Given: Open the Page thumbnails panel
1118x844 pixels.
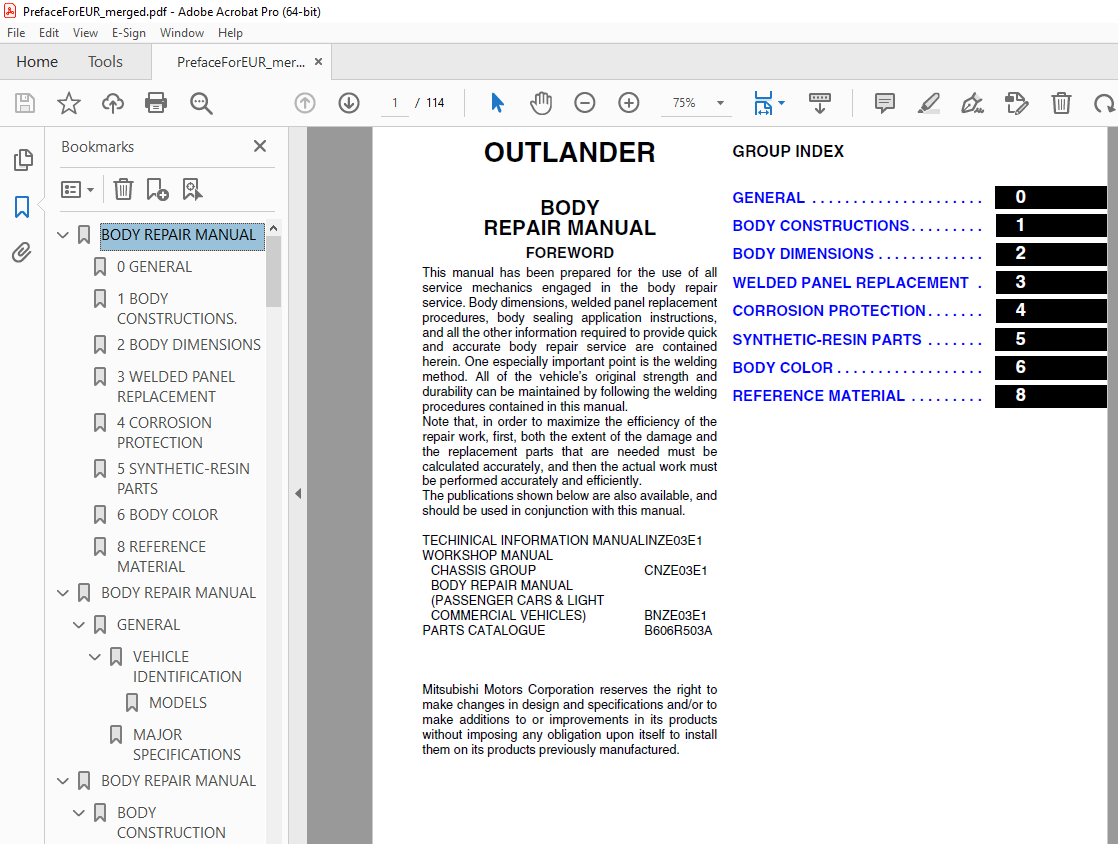Looking at the screenshot, I should 22,160.
